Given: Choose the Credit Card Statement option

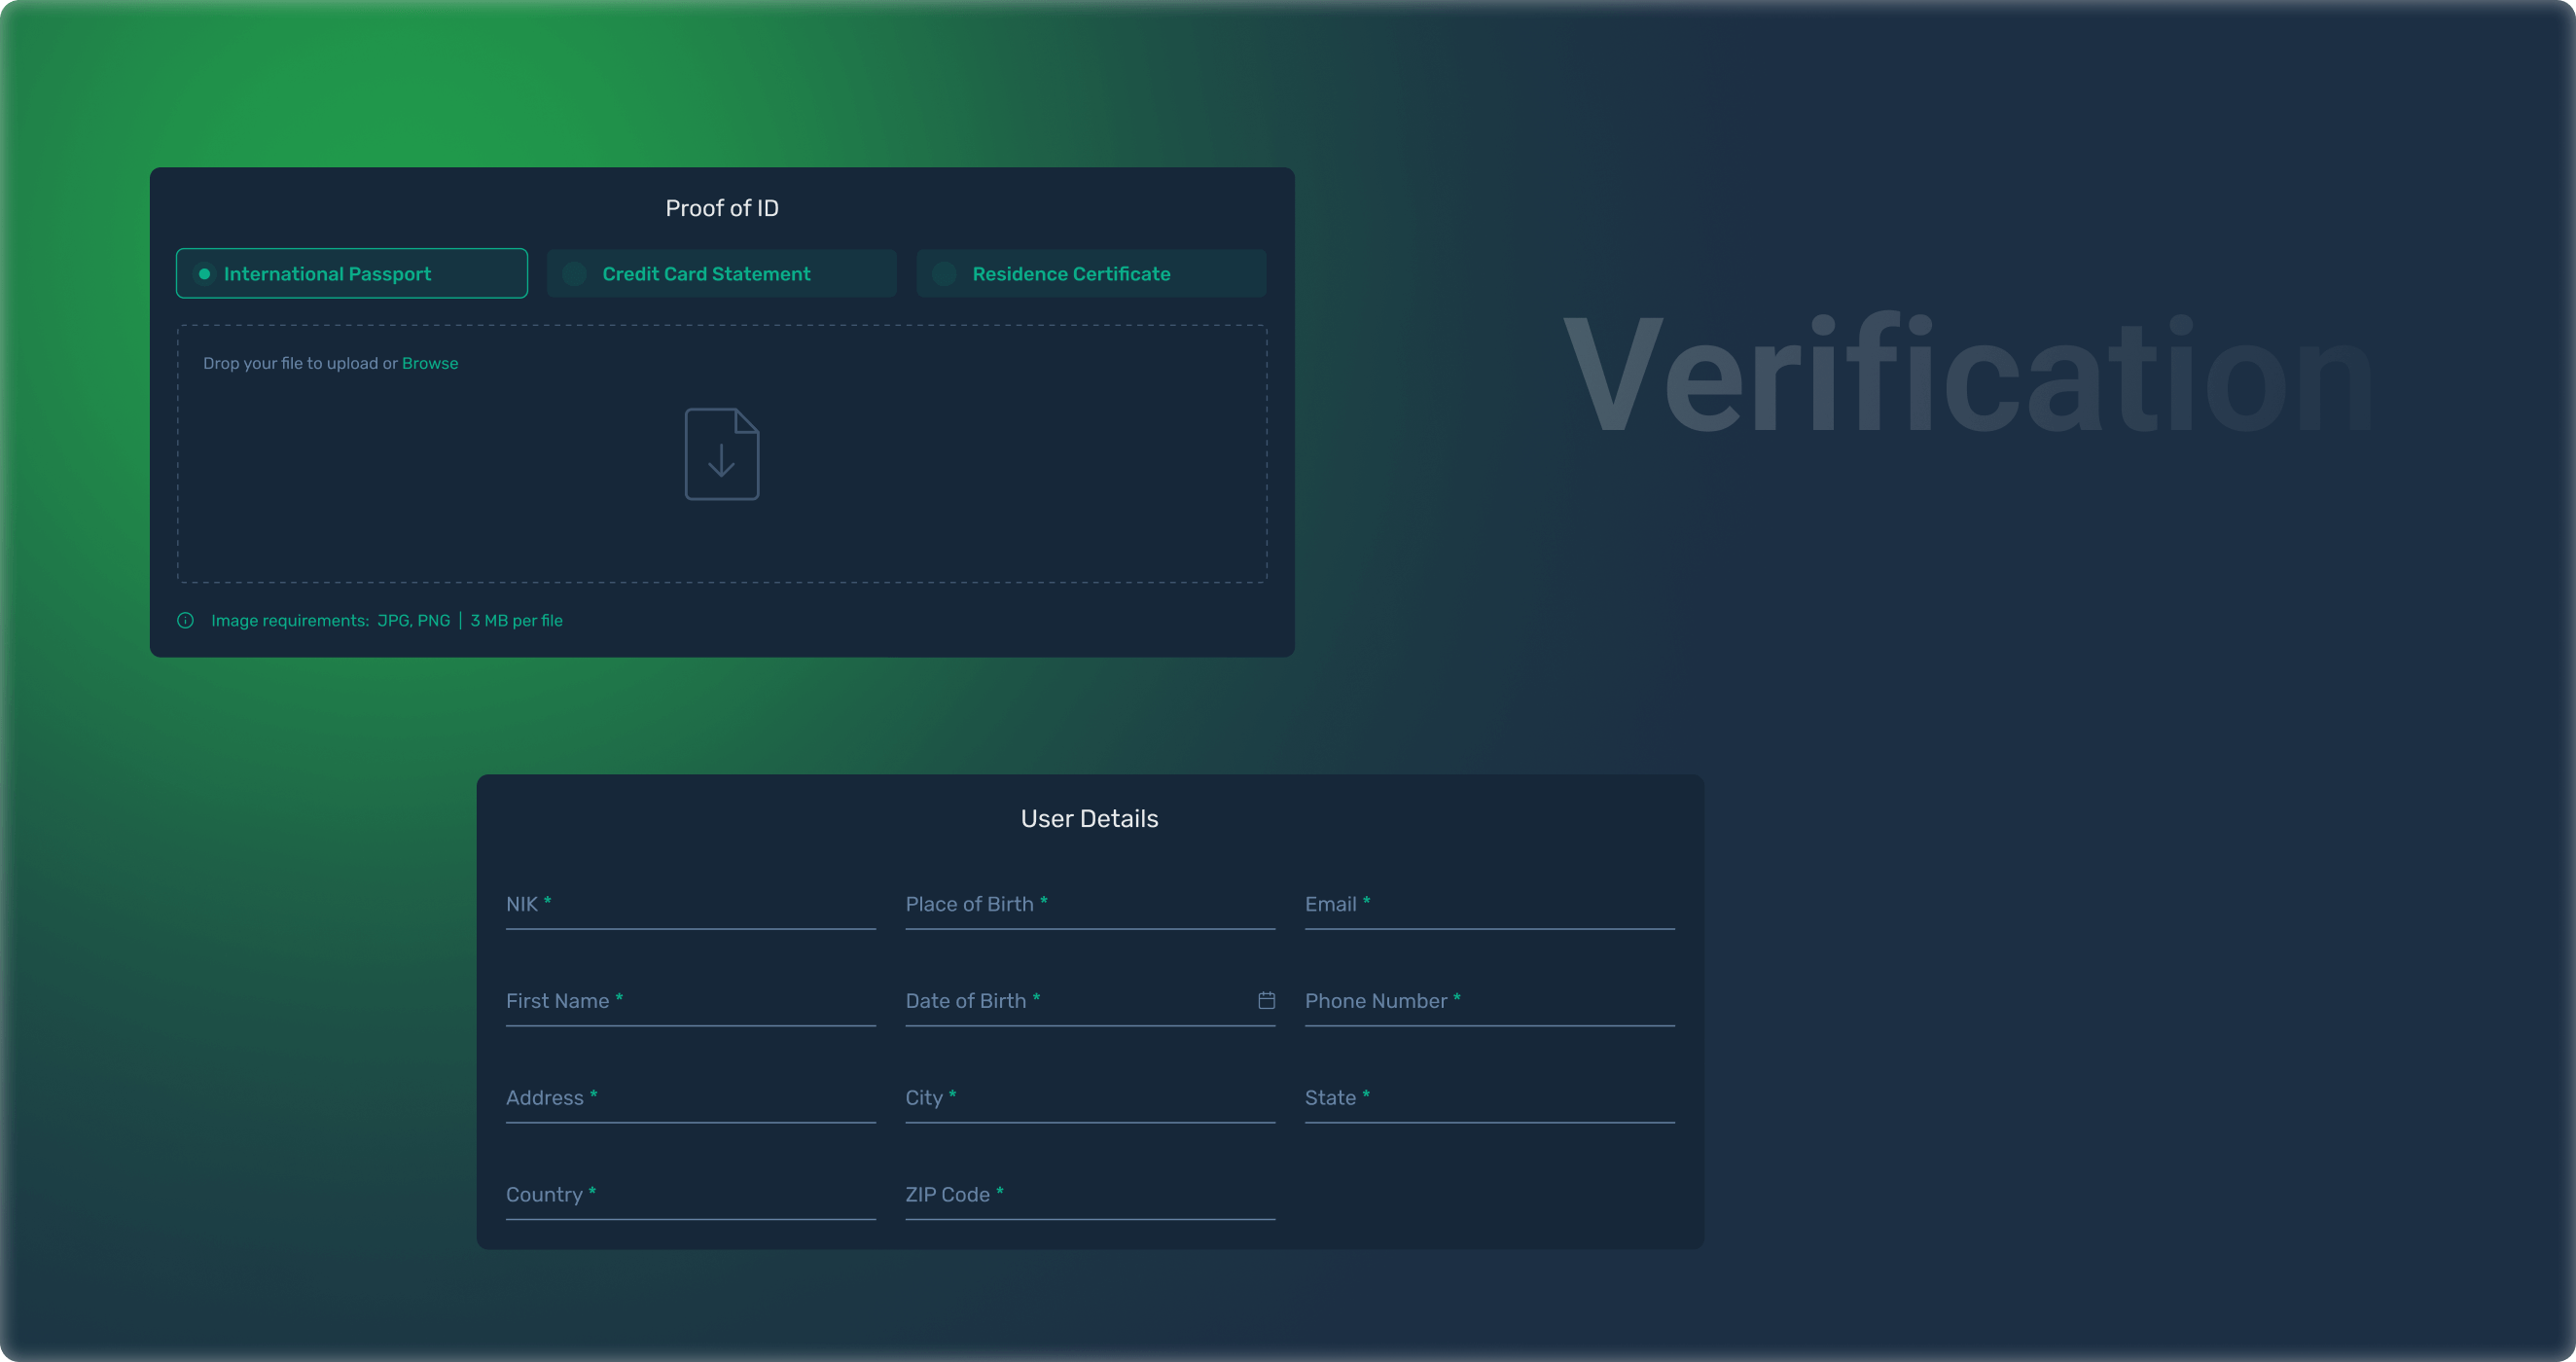Looking at the screenshot, I should 721,273.
